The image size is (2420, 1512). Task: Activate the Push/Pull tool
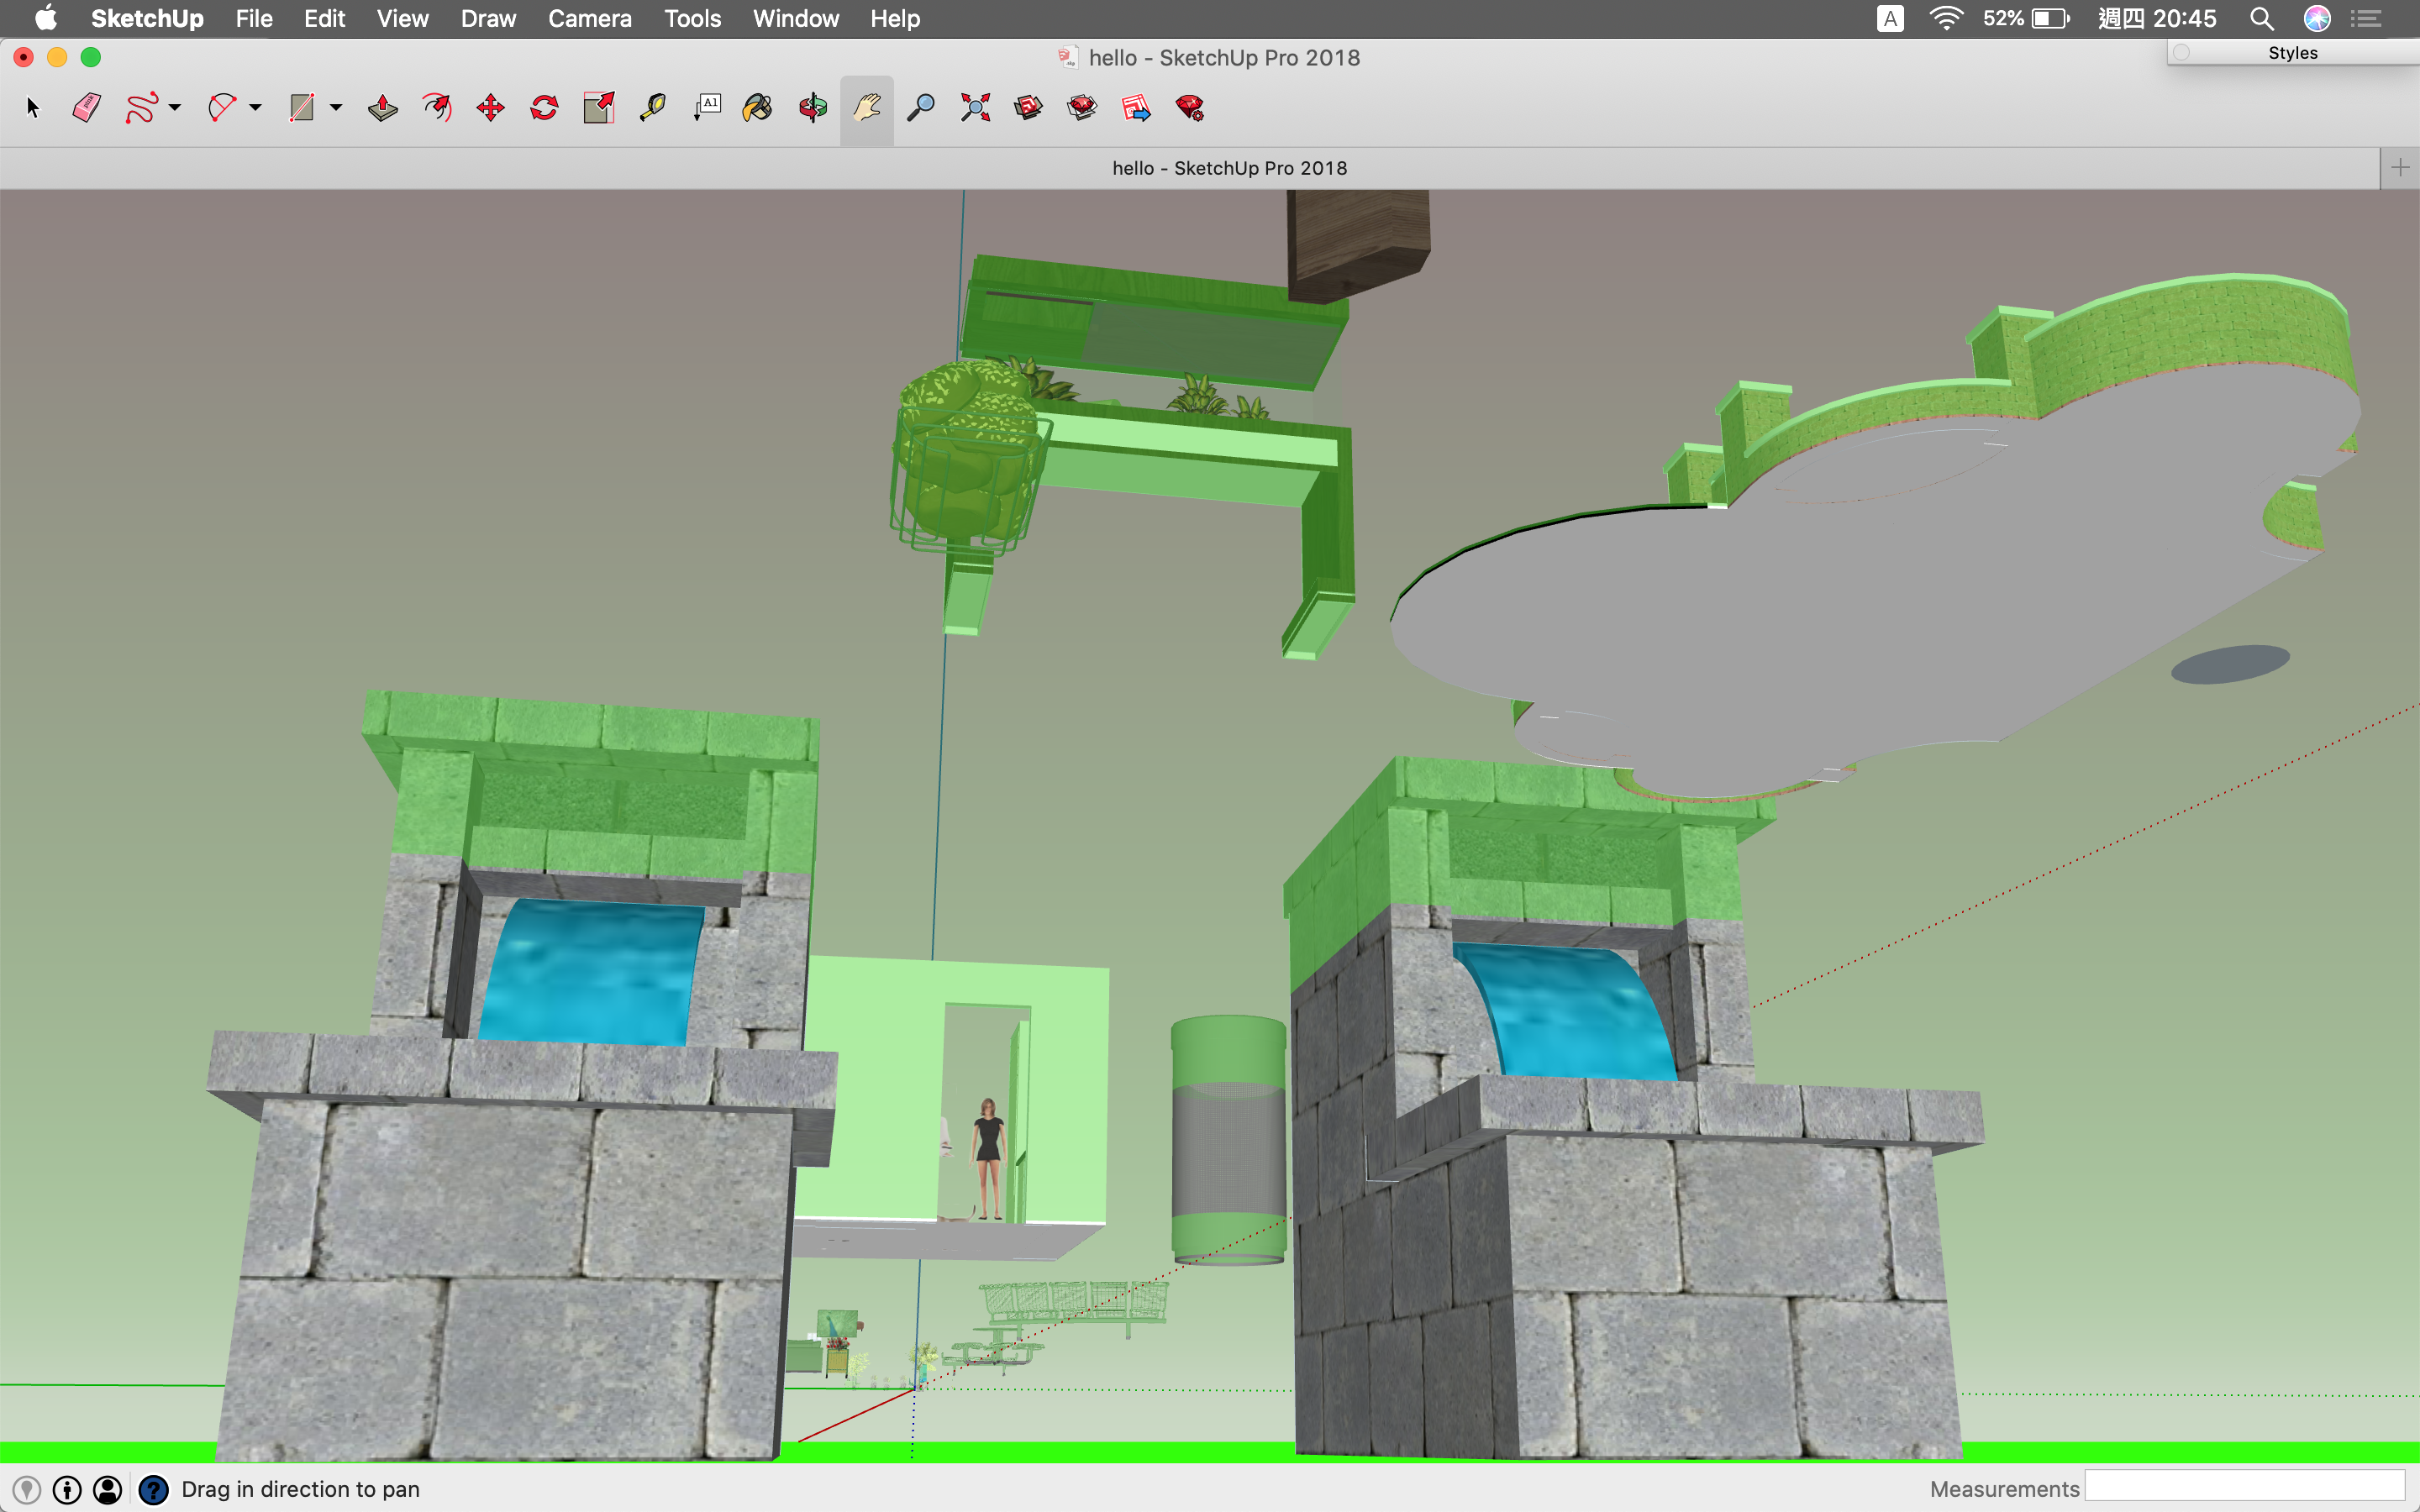pyautogui.click(x=383, y=108)
